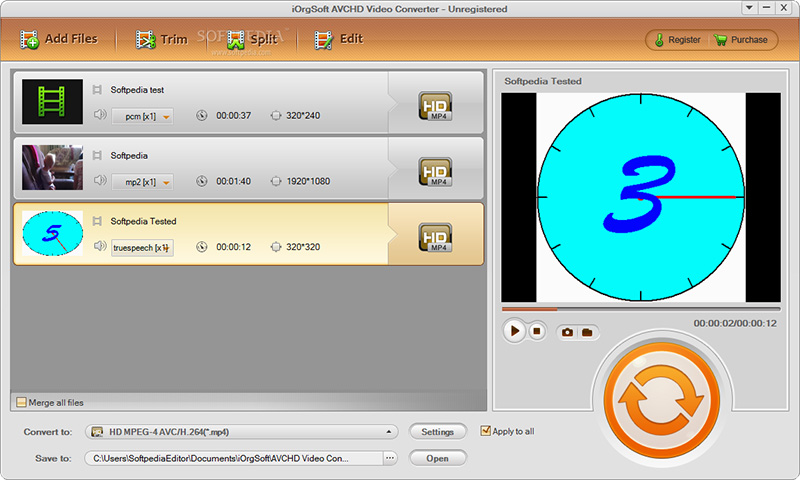Click speaker icon in Softpedia test row
Screen dimensions: 800x480
point(99,114)
